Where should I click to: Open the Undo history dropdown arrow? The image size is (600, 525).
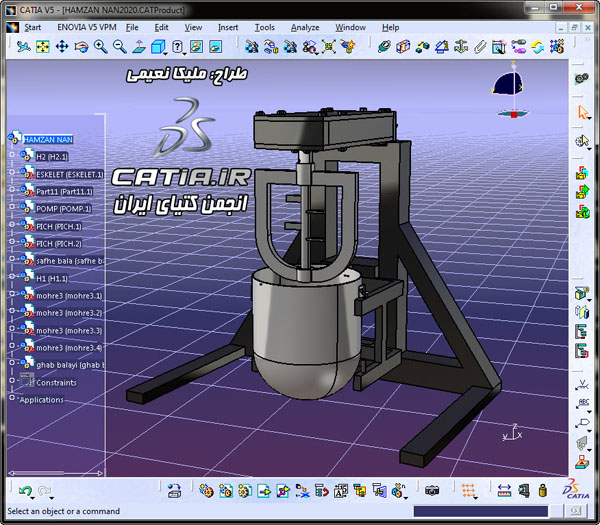(33, 498)
